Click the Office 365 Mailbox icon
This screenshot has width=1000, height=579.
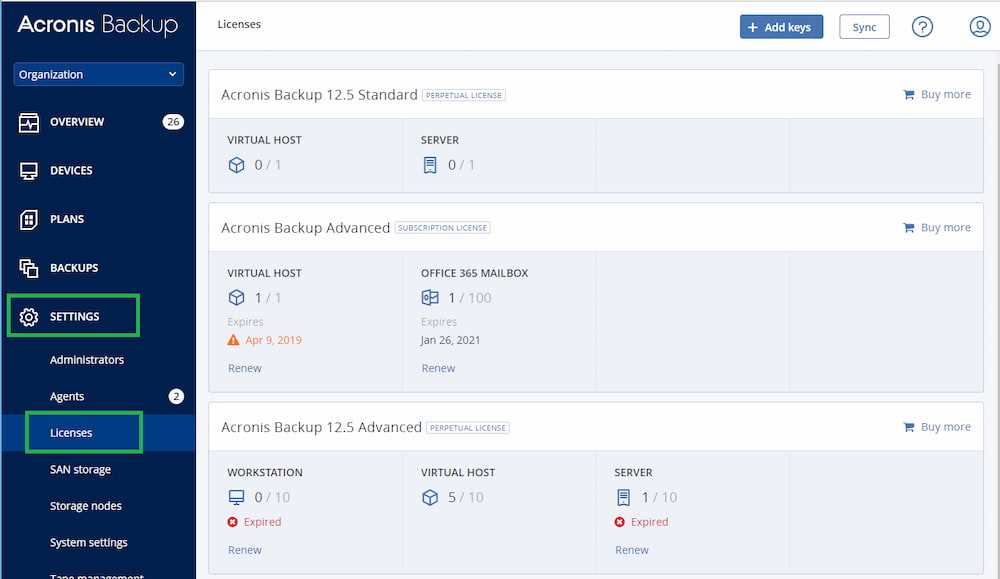430,298
